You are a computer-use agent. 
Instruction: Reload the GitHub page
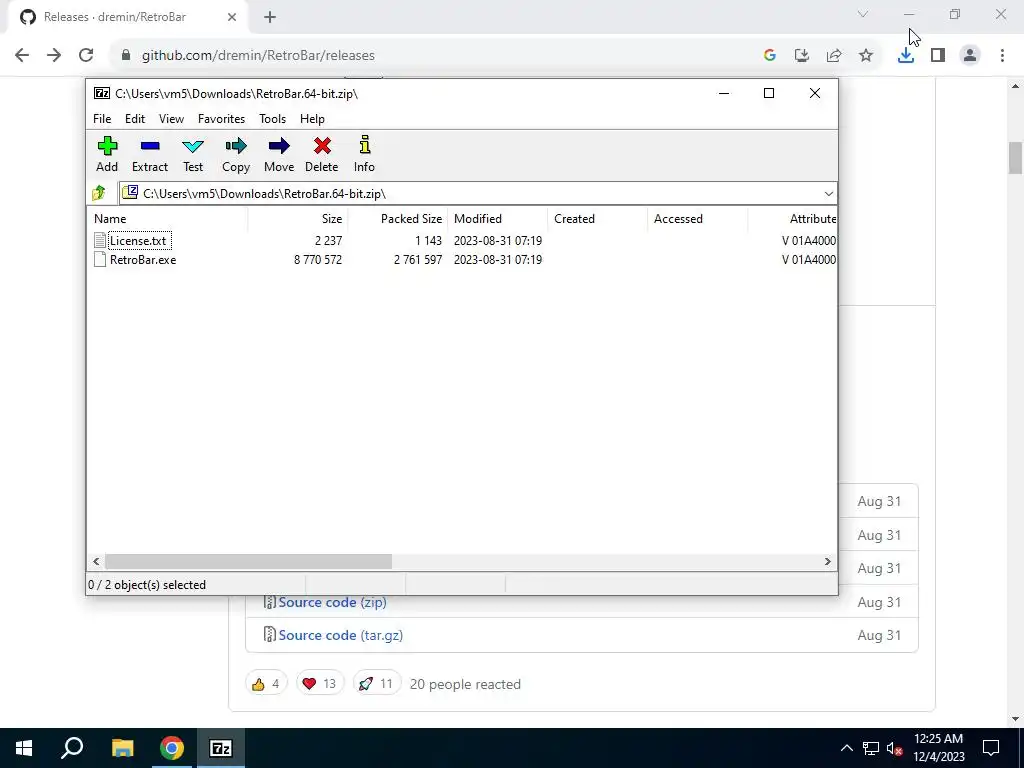point(86,56)
